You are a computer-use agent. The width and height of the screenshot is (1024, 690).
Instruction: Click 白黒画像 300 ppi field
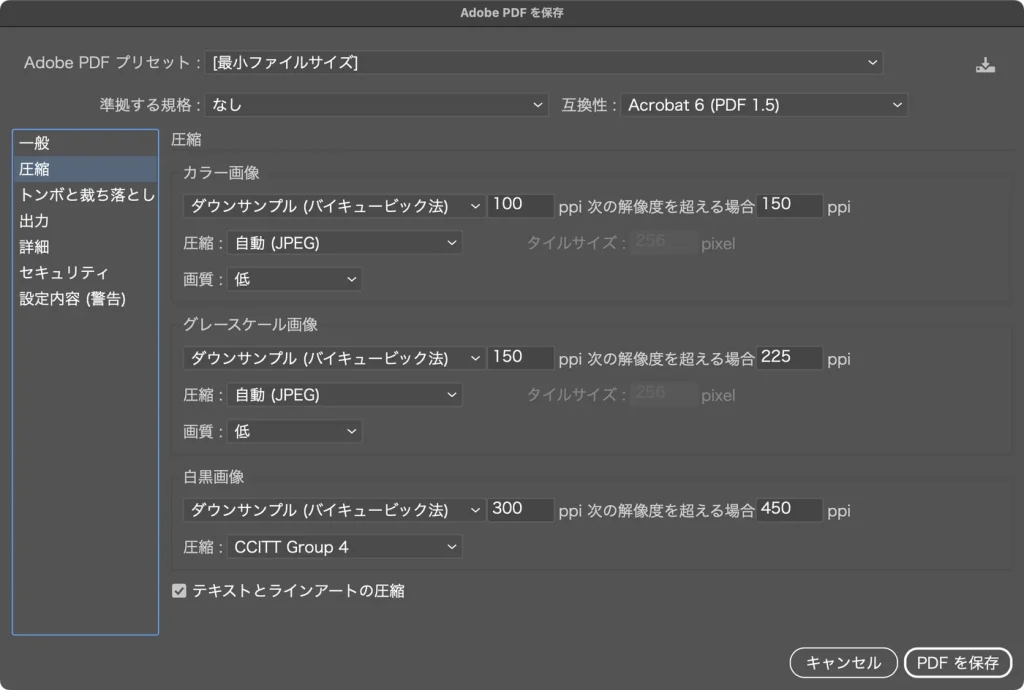[520, 509]
